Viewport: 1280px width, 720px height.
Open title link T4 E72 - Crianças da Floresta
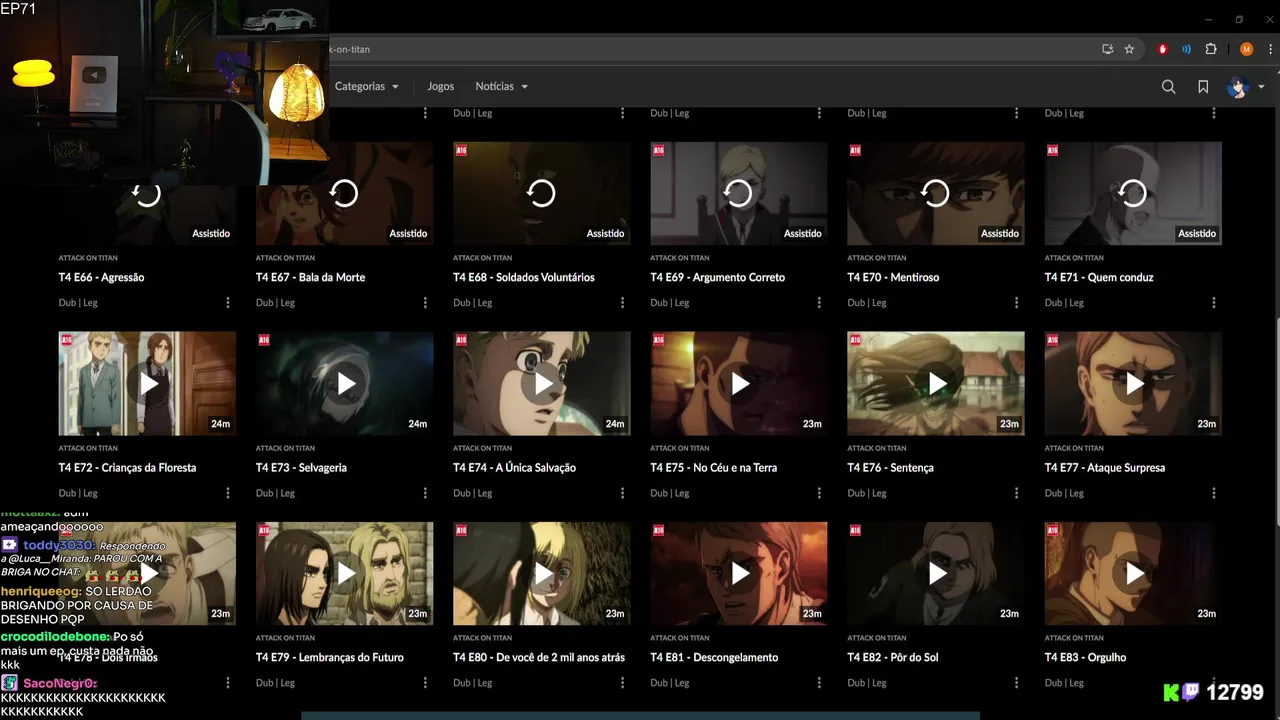click(x=127, y=468)
